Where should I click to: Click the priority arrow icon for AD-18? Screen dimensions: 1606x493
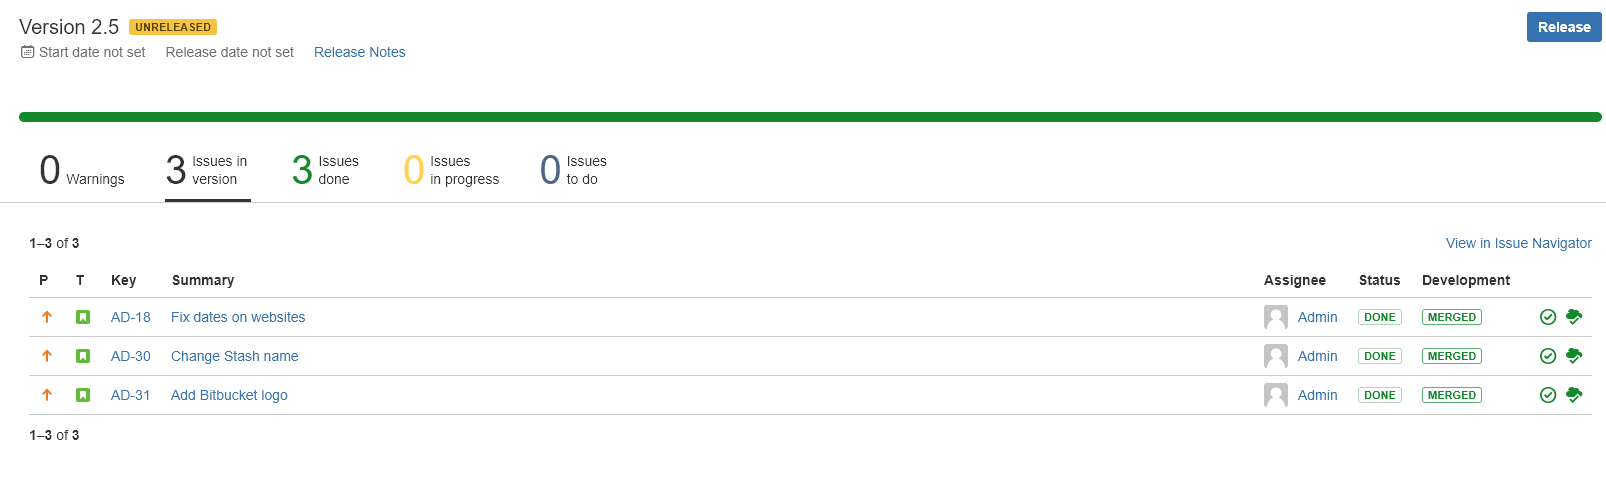pyautogui.click(x=47, y=317)
